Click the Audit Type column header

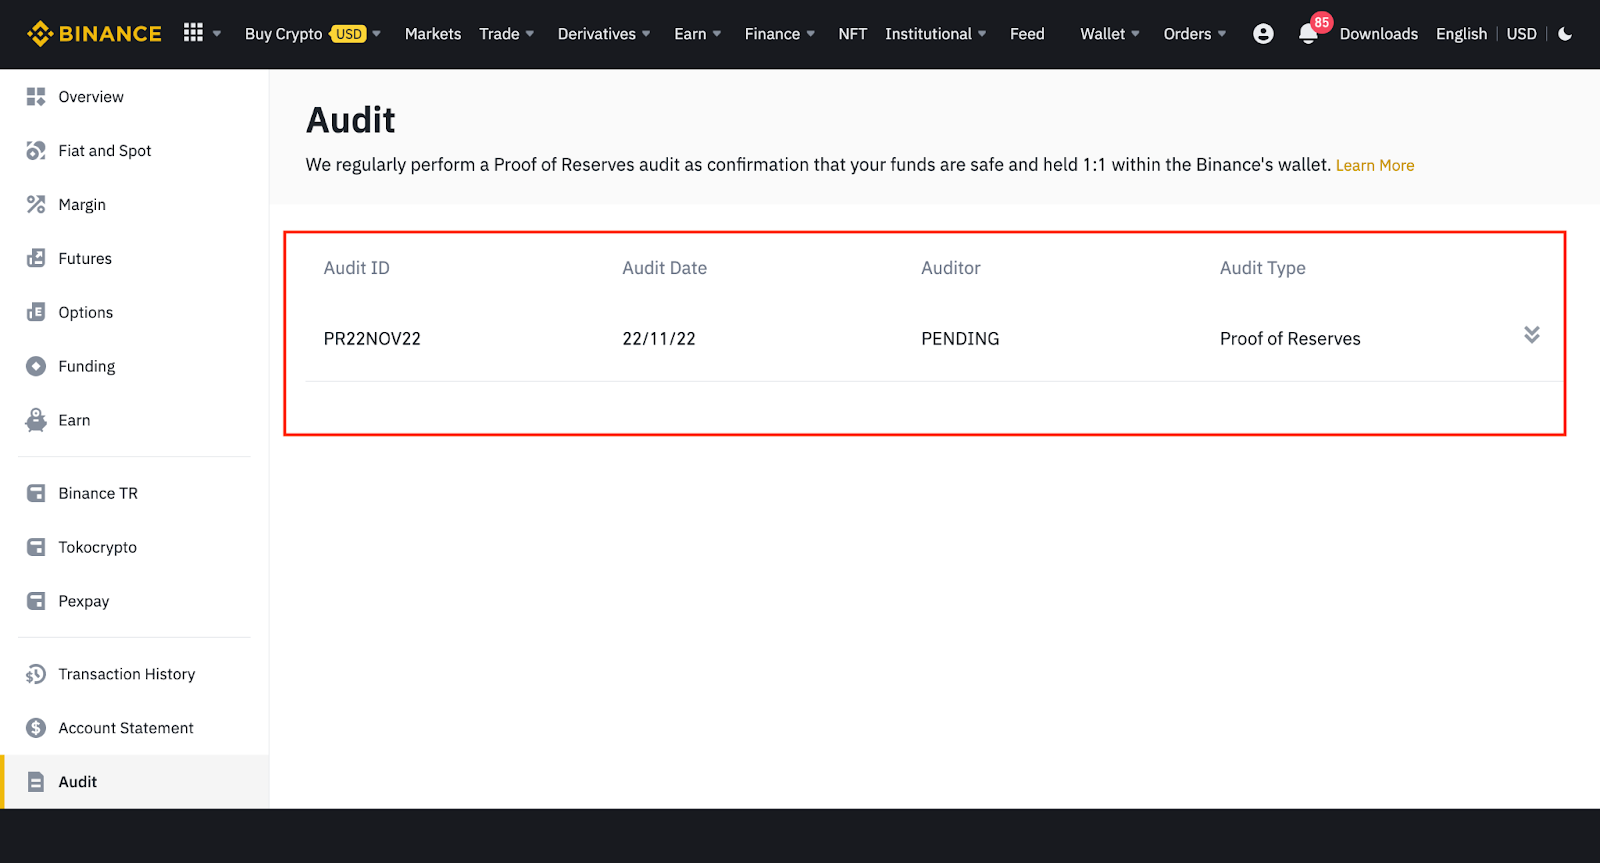[1263, 268]
